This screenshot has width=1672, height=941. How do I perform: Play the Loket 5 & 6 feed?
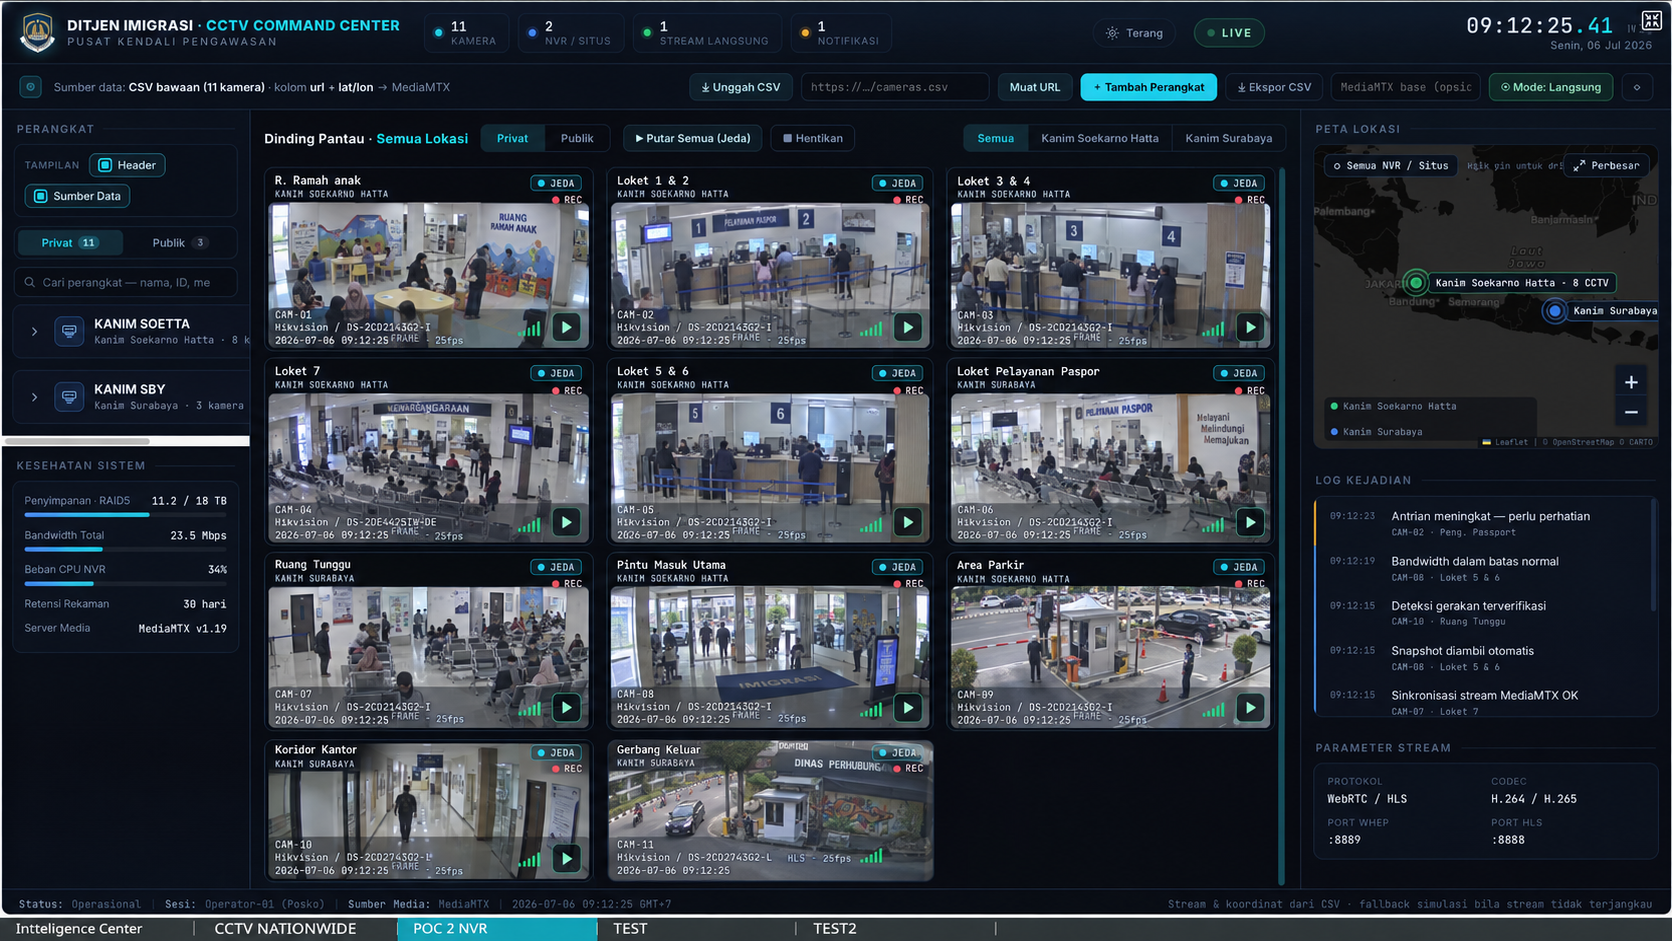point(908,522)
